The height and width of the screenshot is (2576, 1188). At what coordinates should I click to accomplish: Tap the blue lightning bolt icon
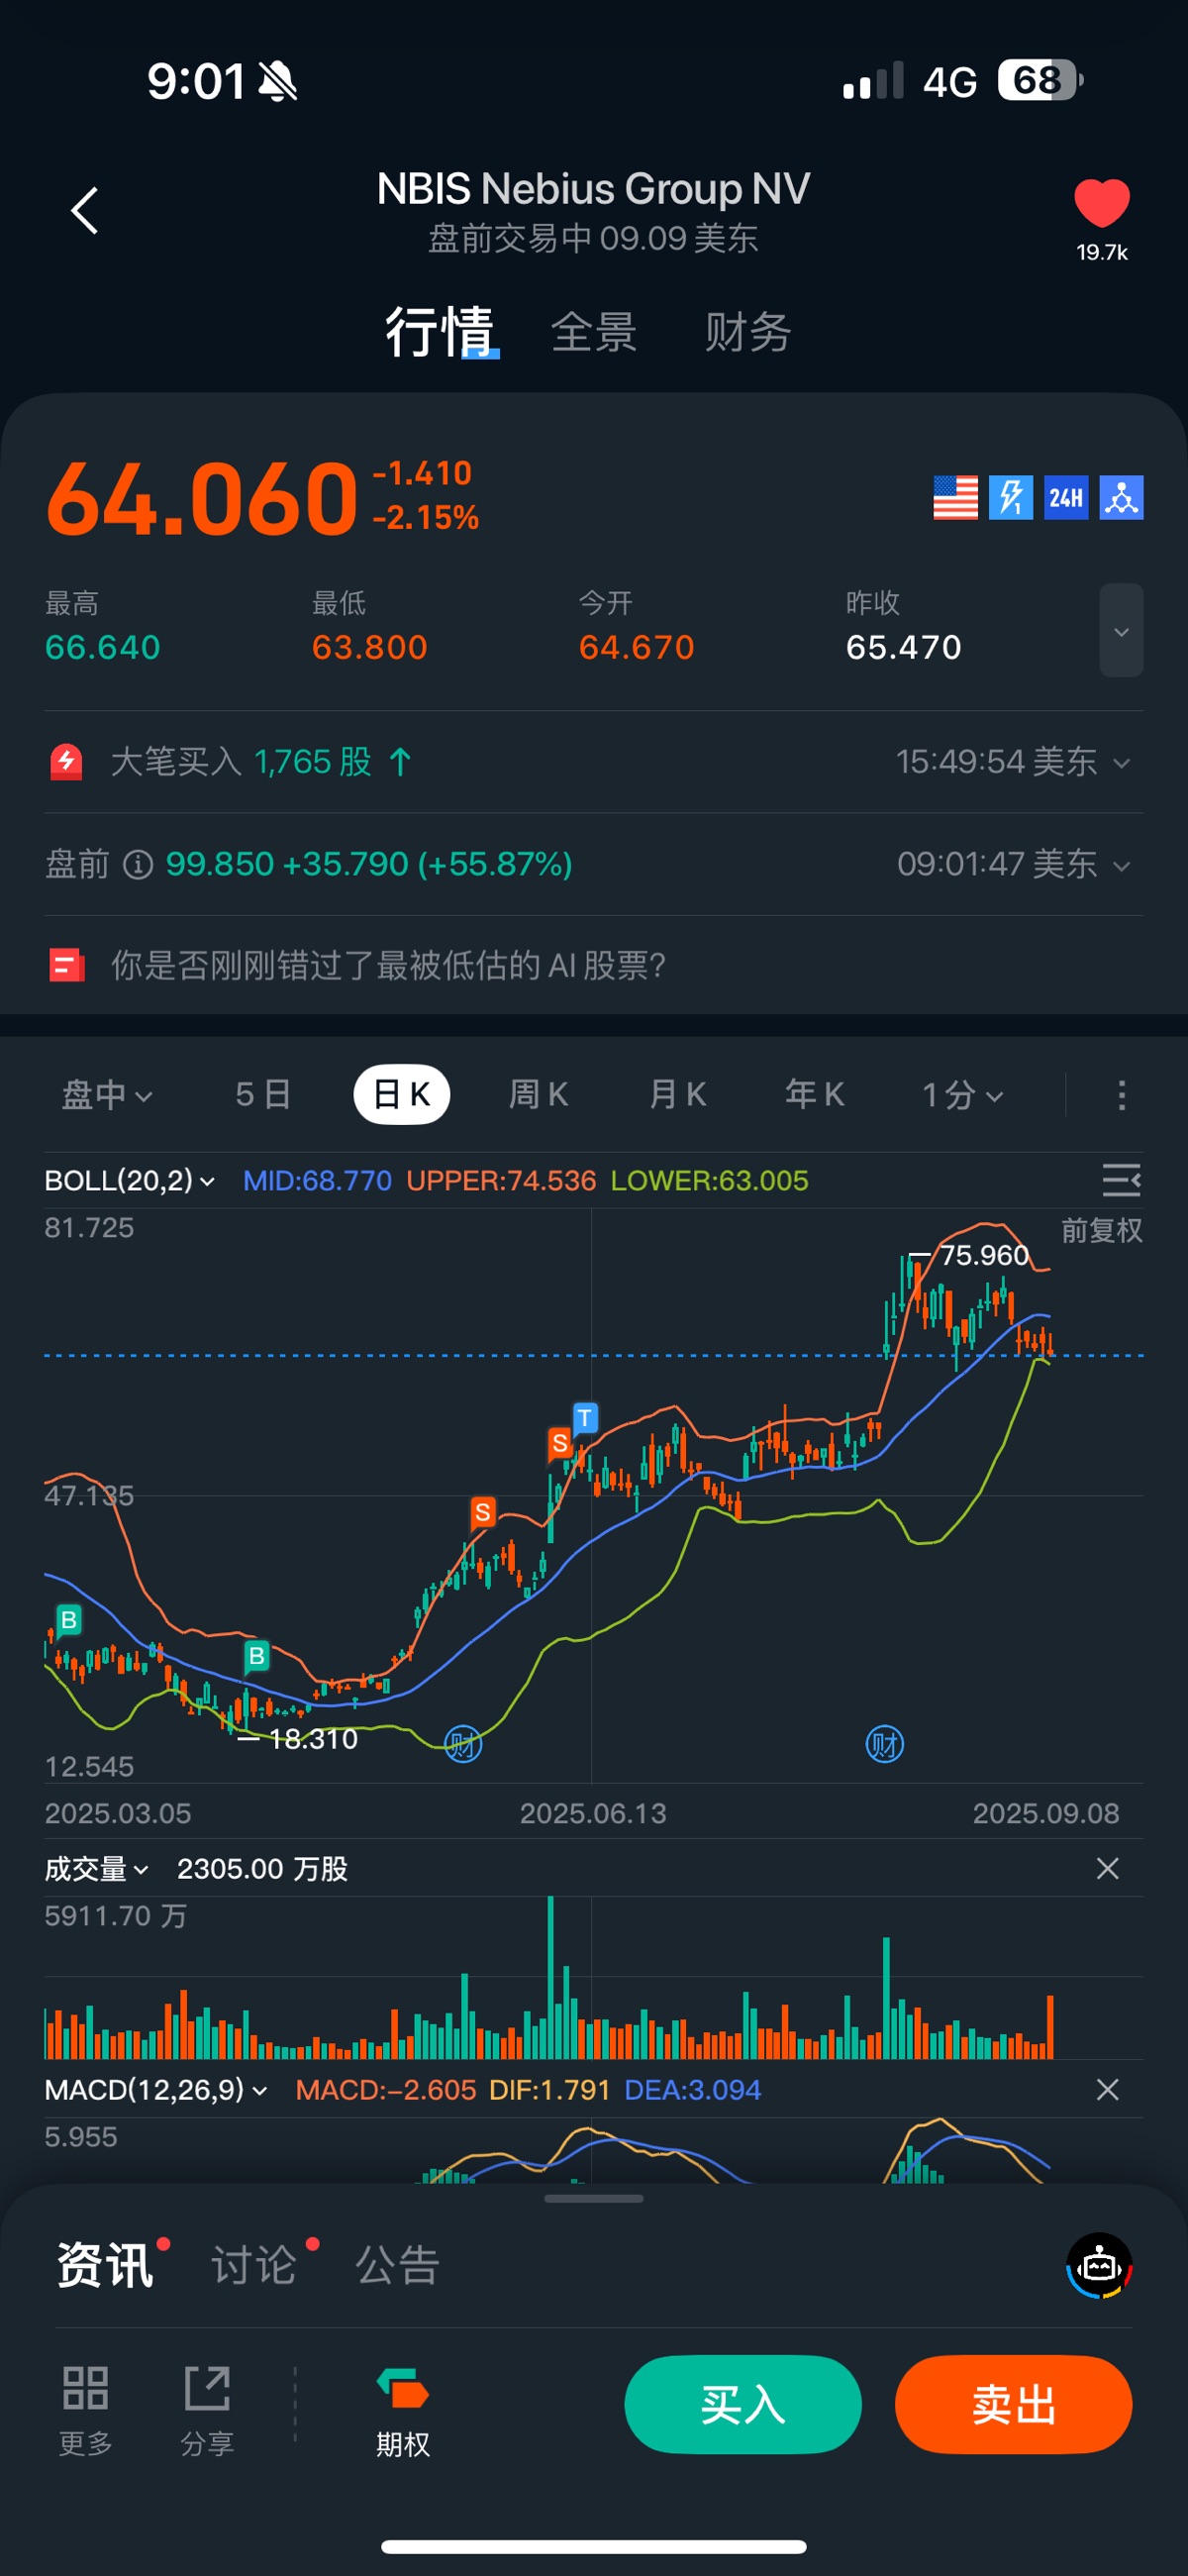1010,497
